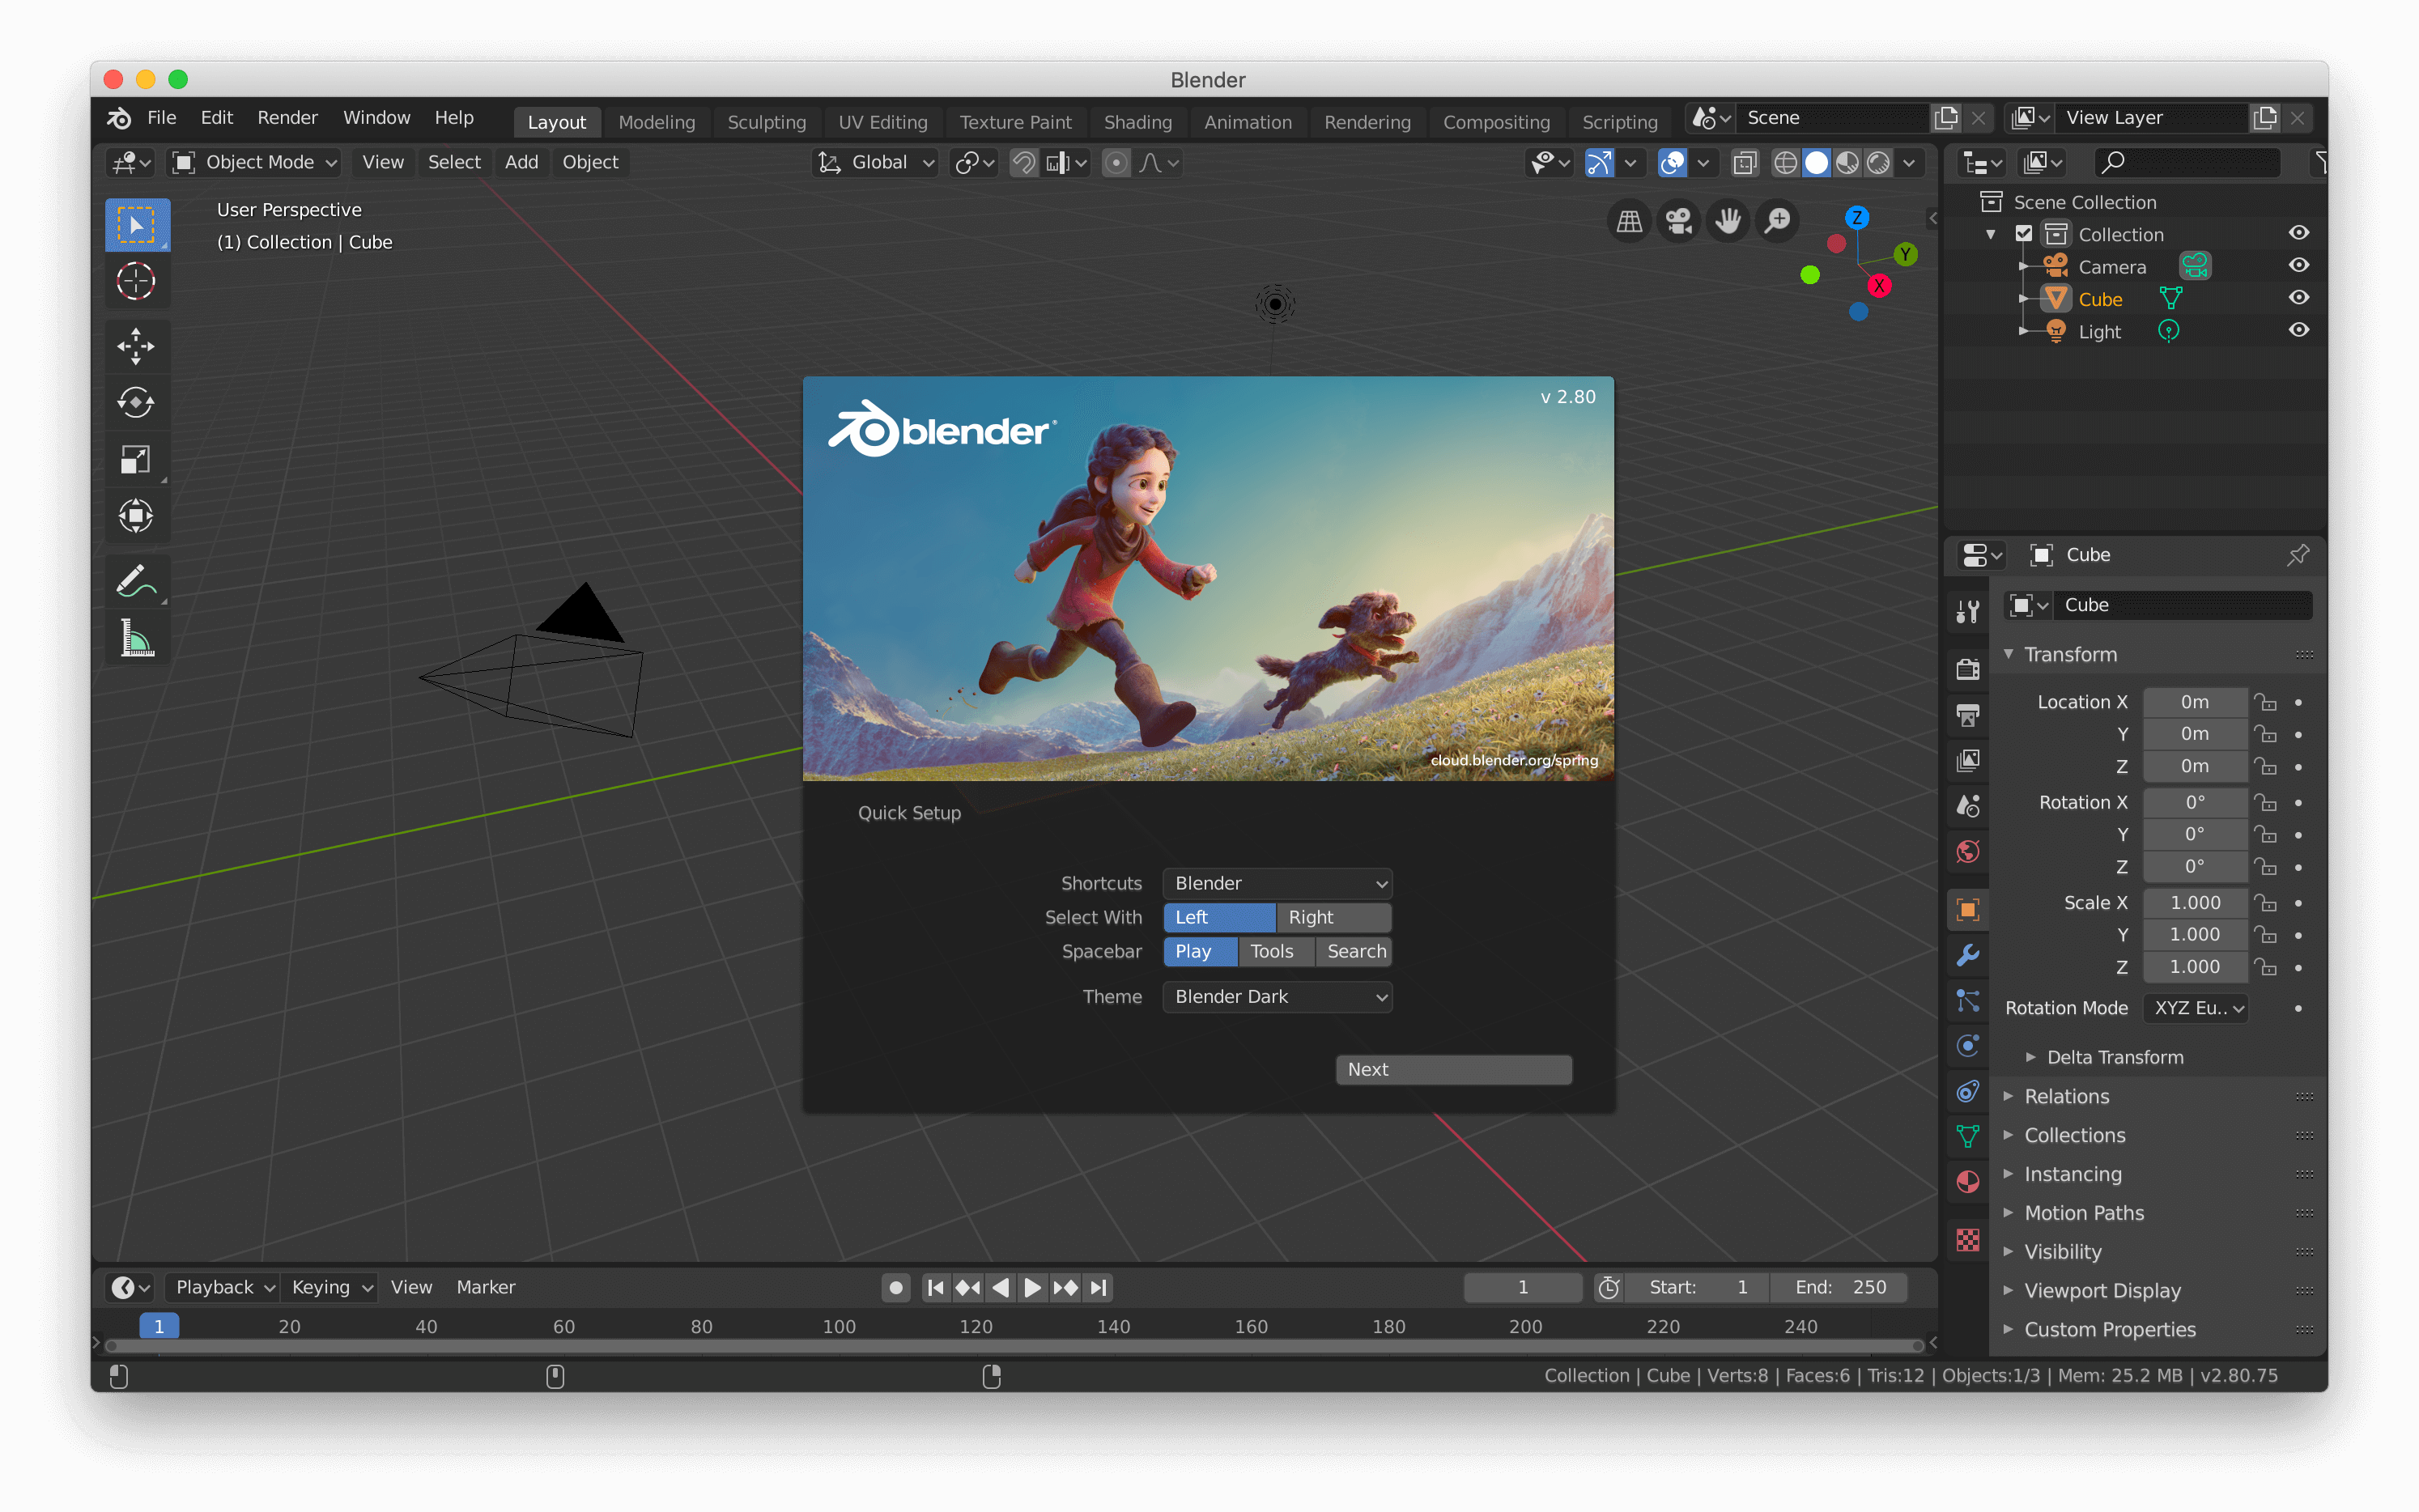Viewport: 2419px width, 1512px height.
Task: Open the World properties tab (globe icon)
Action: click(1967, 852)
